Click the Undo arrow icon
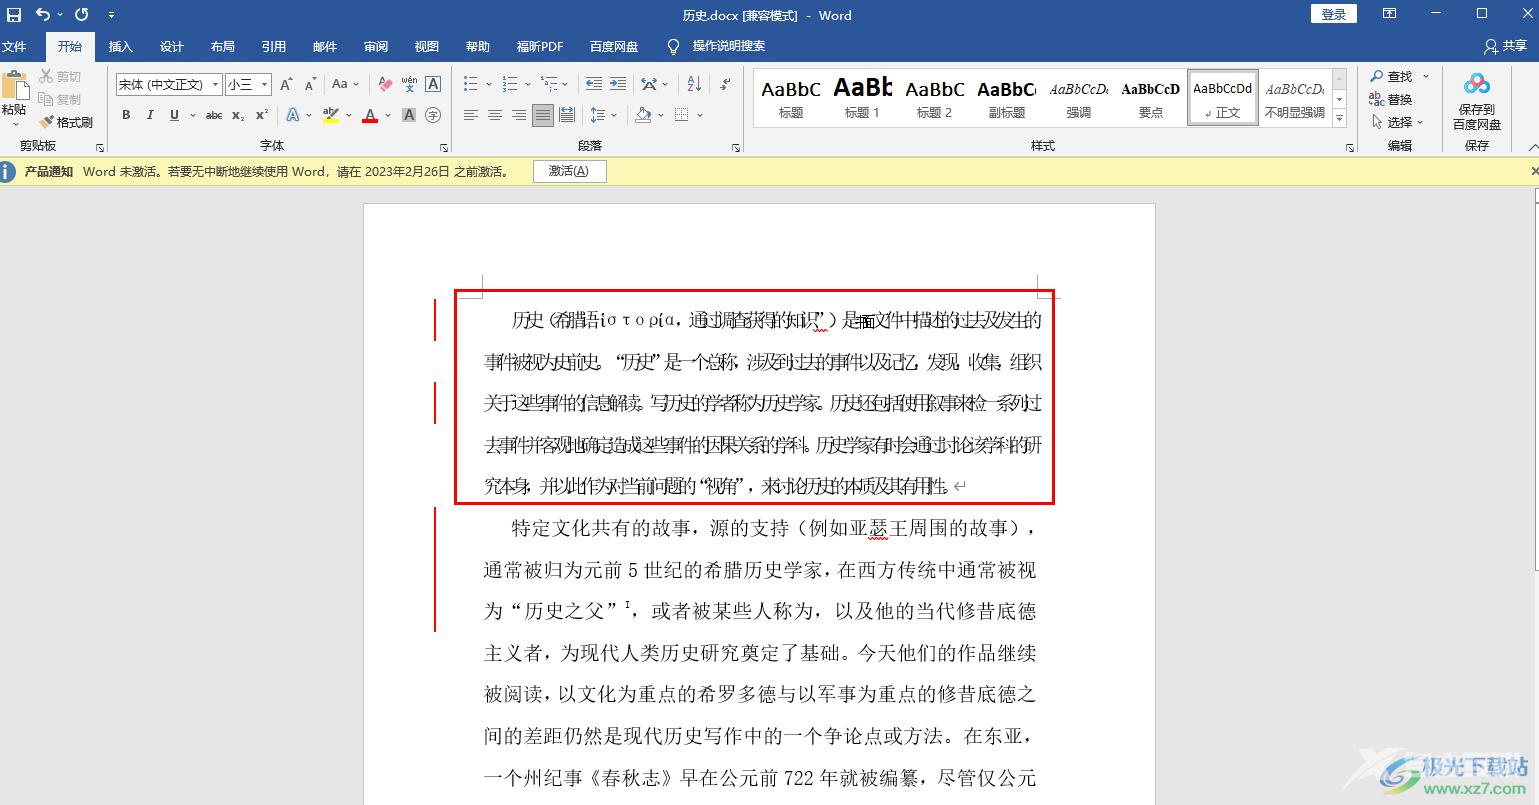This screenshot has width=1539, height=805. tap(42, 15)
